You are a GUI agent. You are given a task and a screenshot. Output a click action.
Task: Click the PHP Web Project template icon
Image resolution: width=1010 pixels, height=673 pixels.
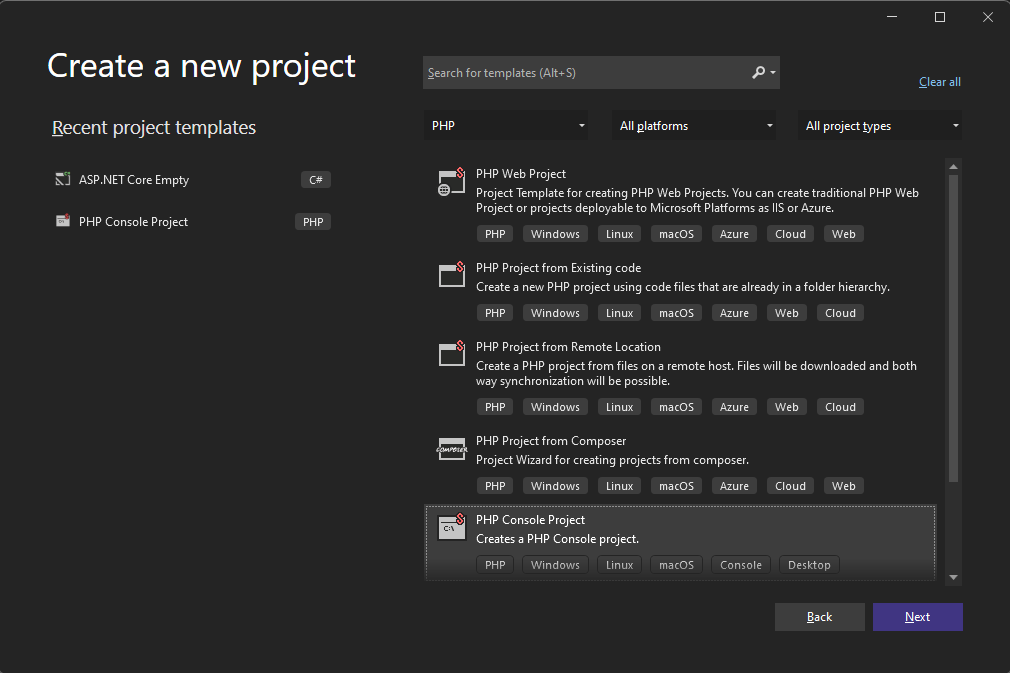pyautogui.click(x=451, y=182)
